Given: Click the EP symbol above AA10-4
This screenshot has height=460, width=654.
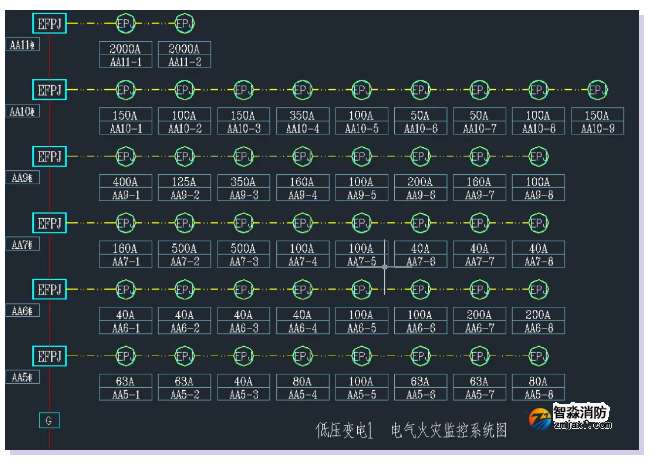Looking at the screenshot, I should coord(302,90).
